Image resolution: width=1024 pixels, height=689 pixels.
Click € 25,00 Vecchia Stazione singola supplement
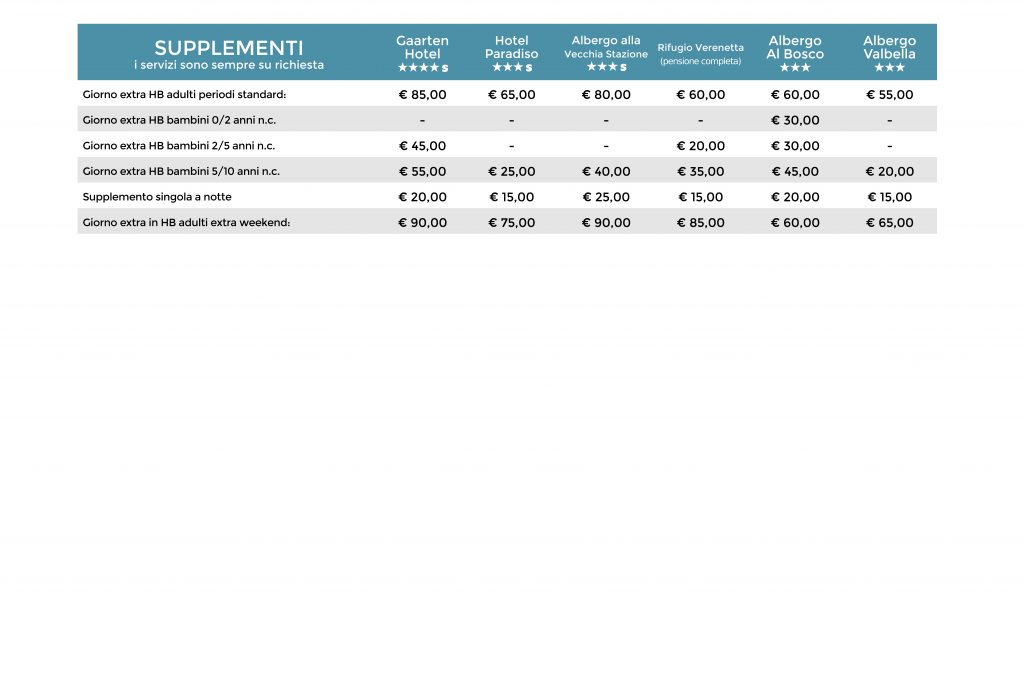[x=606, y=197]
